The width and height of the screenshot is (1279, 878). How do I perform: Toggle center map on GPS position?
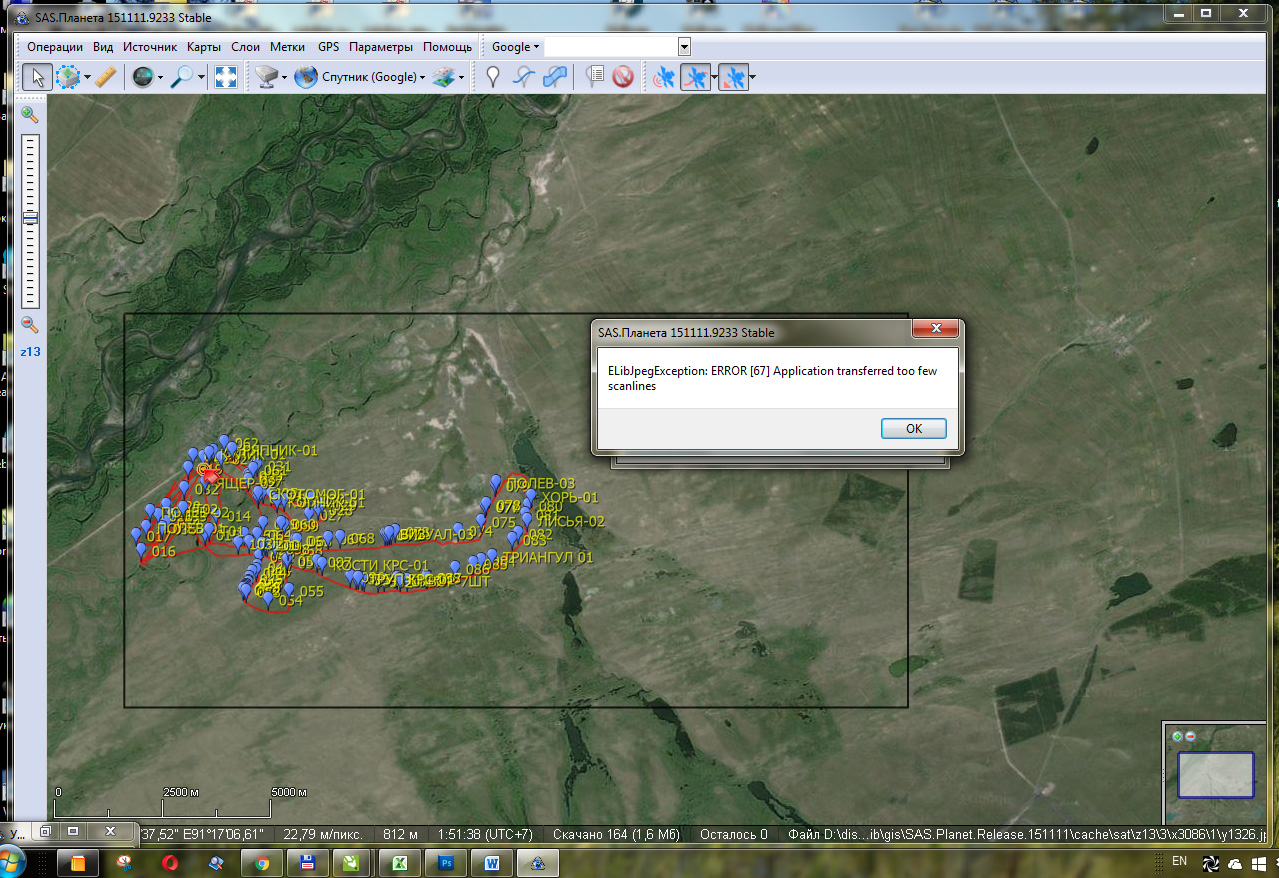pos(733,77)
